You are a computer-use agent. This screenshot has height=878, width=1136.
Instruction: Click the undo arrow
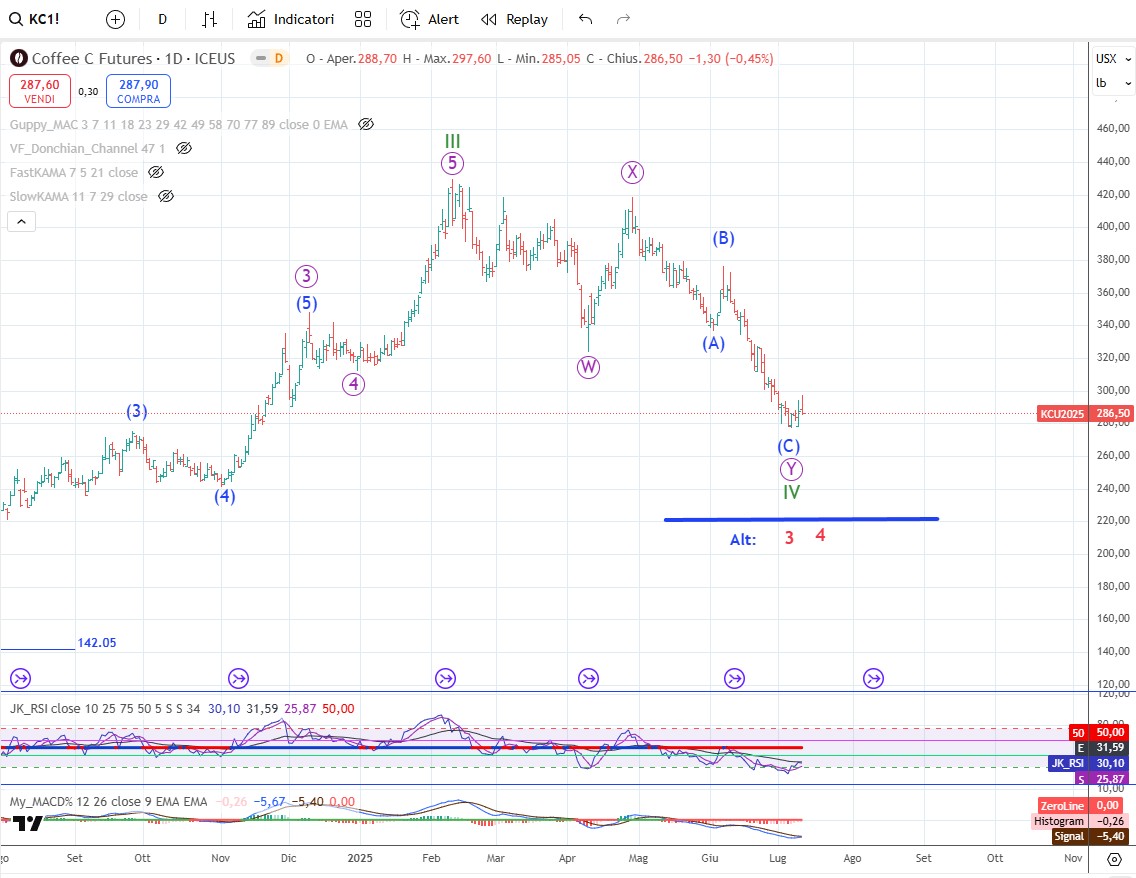tap(586, 19)
